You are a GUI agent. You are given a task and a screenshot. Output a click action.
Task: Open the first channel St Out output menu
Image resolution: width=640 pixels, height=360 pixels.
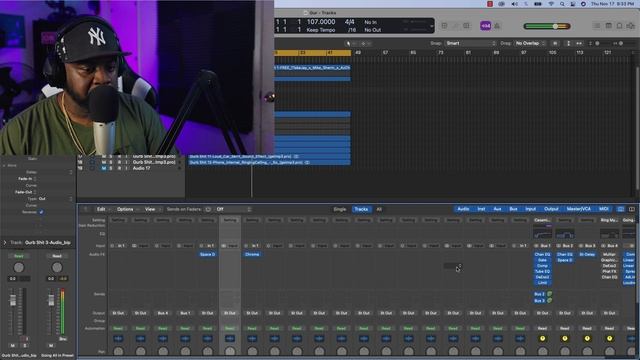pos(118,313)
